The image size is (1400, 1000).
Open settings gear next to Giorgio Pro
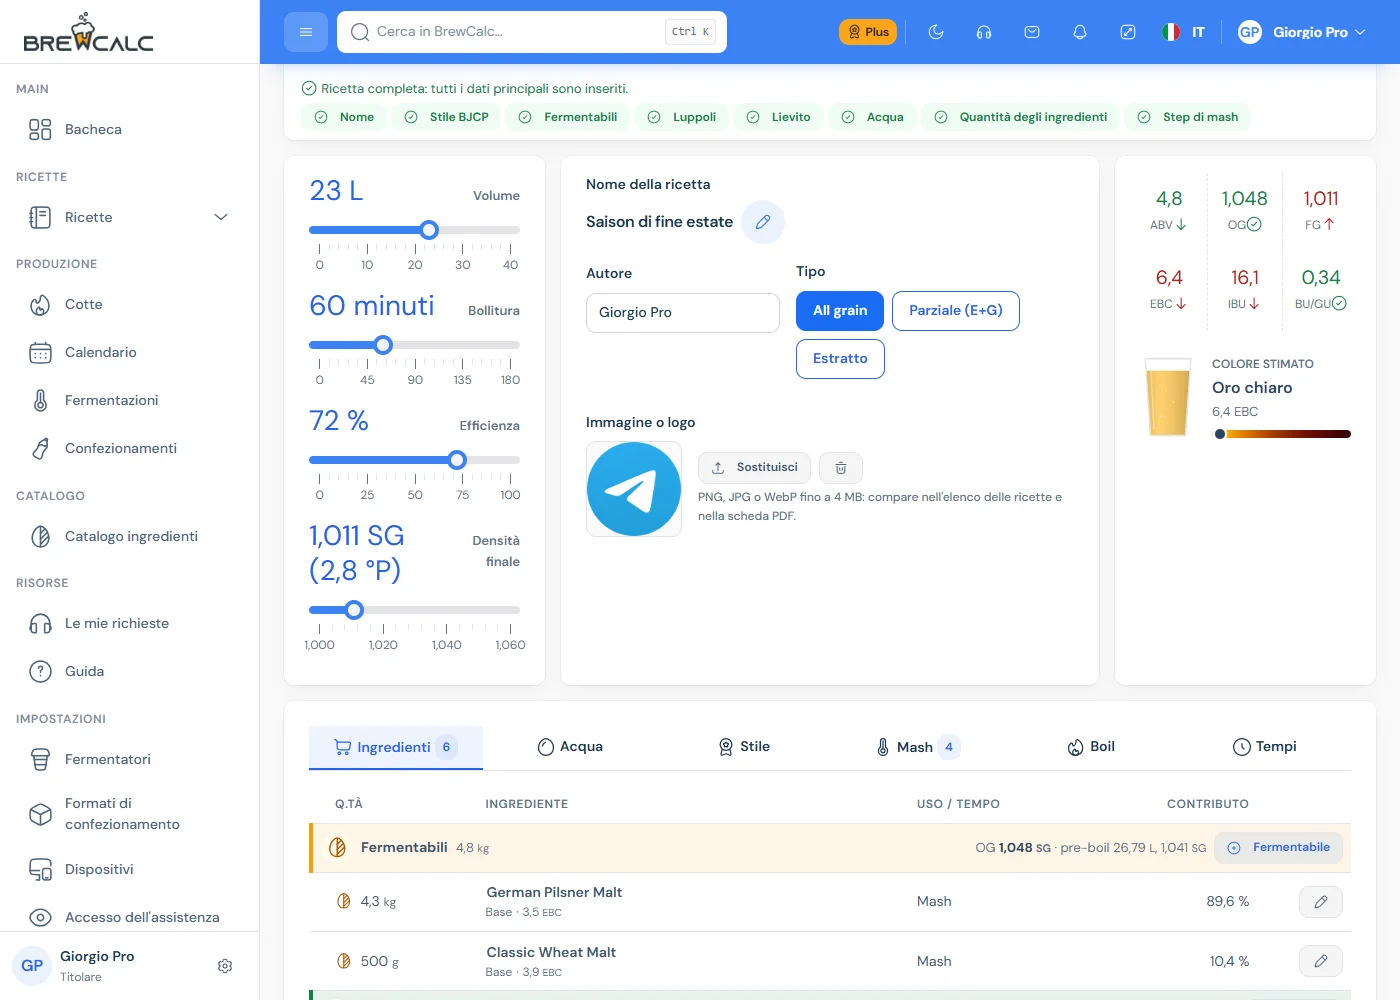coord(225,966)
